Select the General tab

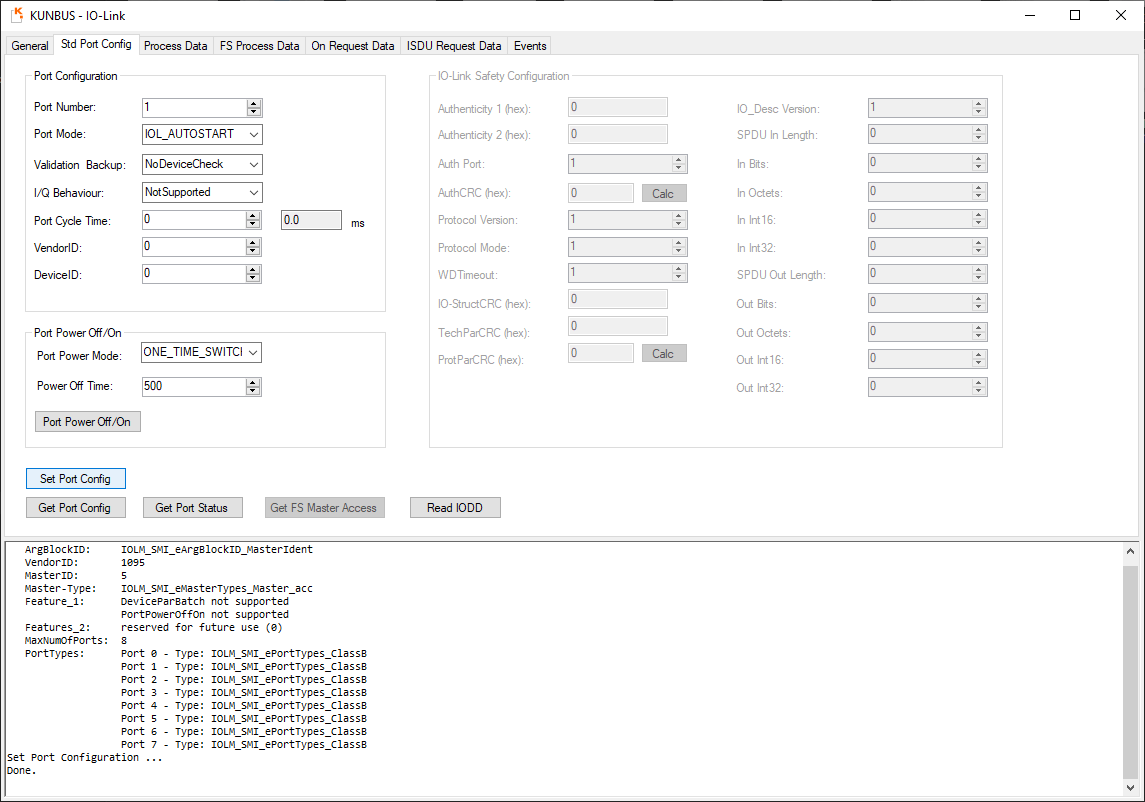tap(30, 46)
